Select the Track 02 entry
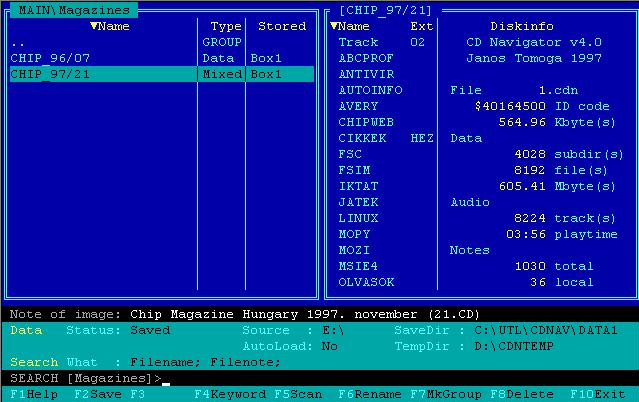The height and width of the screenshot is (402, 639). (382, 42)
